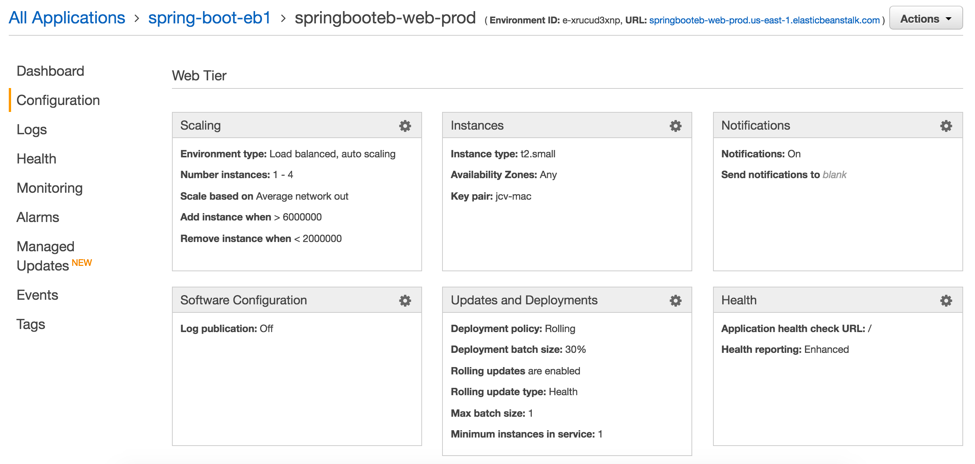Open Logs from the sidebar
The width and height of the screenshot is (975, 464).
pyautogui.click(x=32, y=129)
